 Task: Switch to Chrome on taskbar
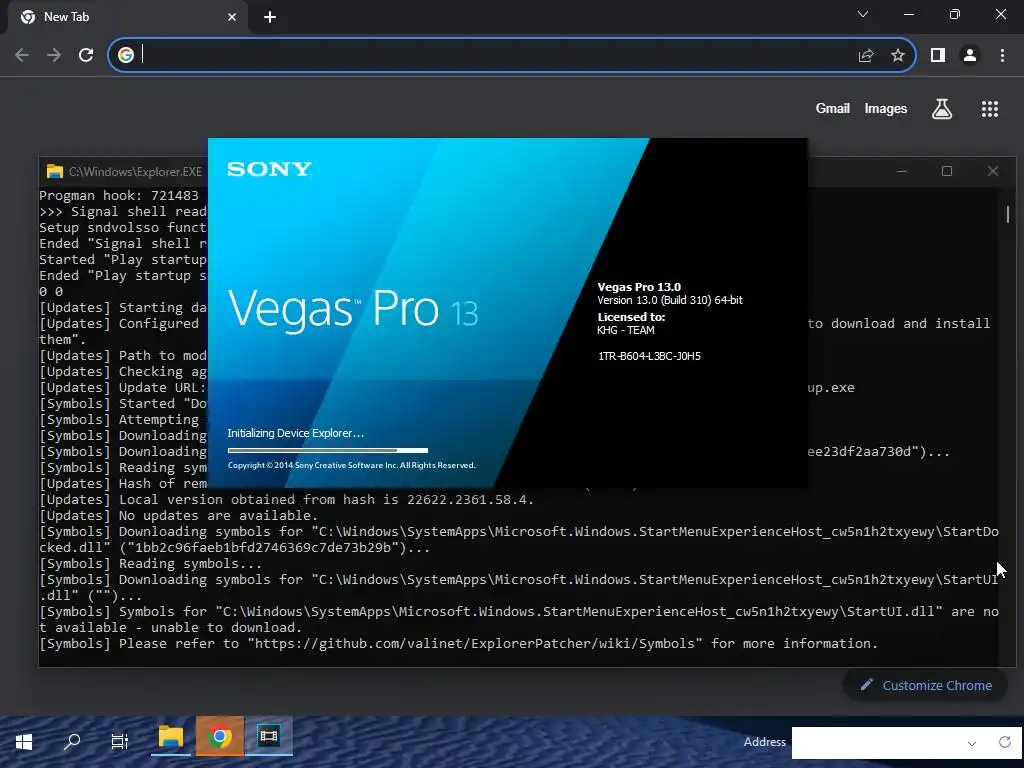pyautogui.click(x=220, y=737)
